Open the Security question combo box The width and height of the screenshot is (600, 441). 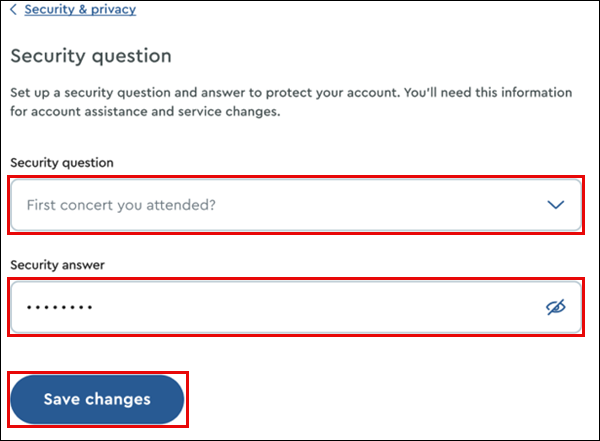(x=296, y=205)
